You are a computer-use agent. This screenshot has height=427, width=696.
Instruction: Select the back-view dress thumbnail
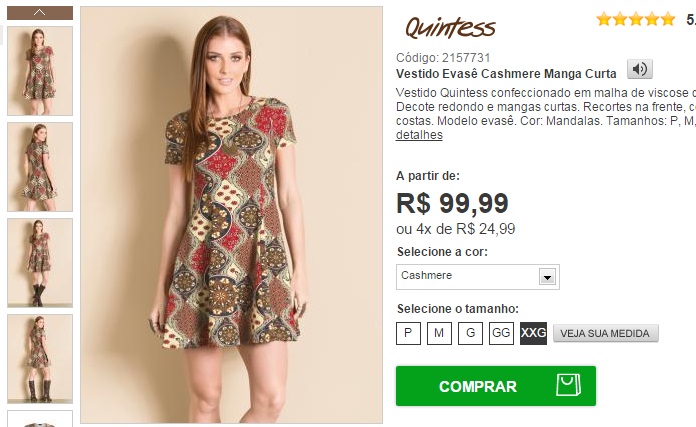[x=40, y=167]
